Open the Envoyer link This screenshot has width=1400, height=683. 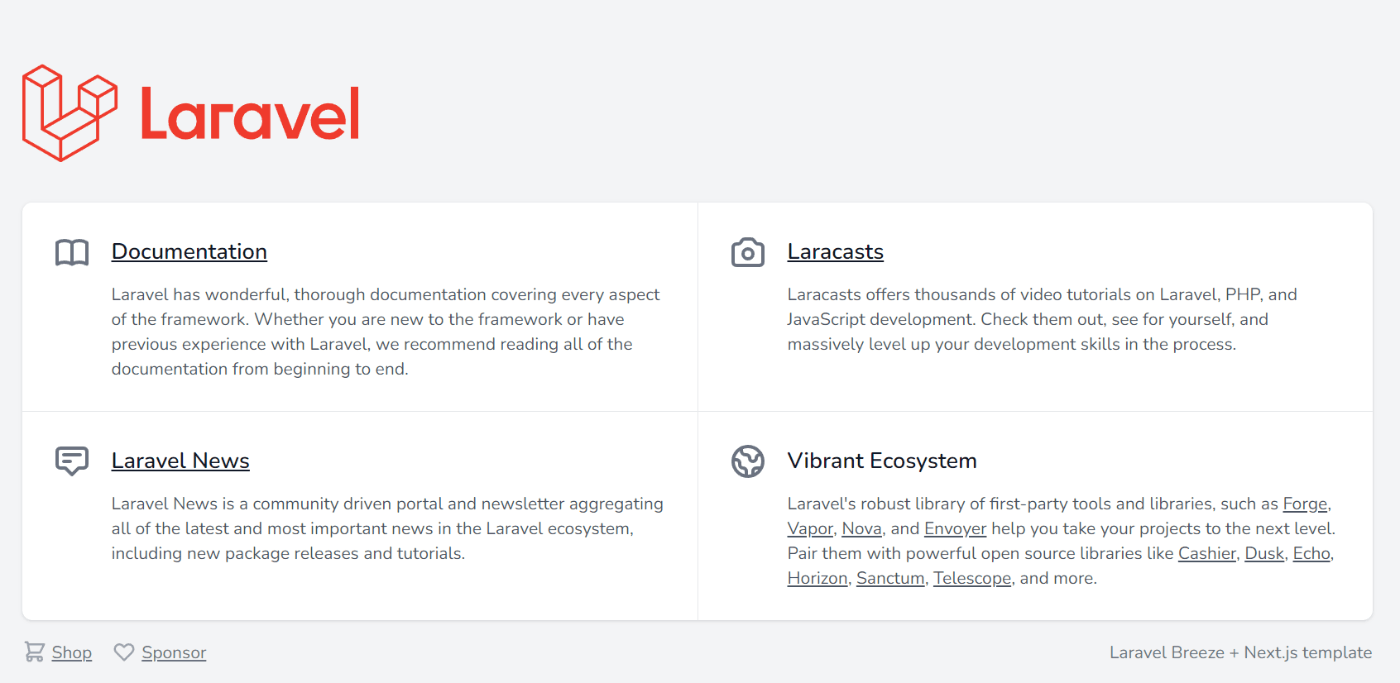point(955,529)
